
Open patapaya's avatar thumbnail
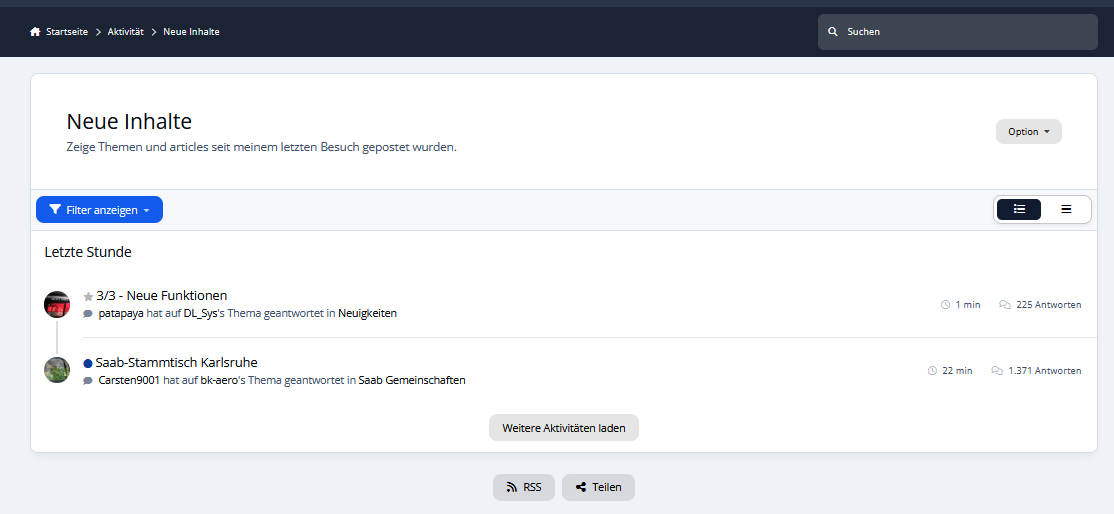pos(57,304)
